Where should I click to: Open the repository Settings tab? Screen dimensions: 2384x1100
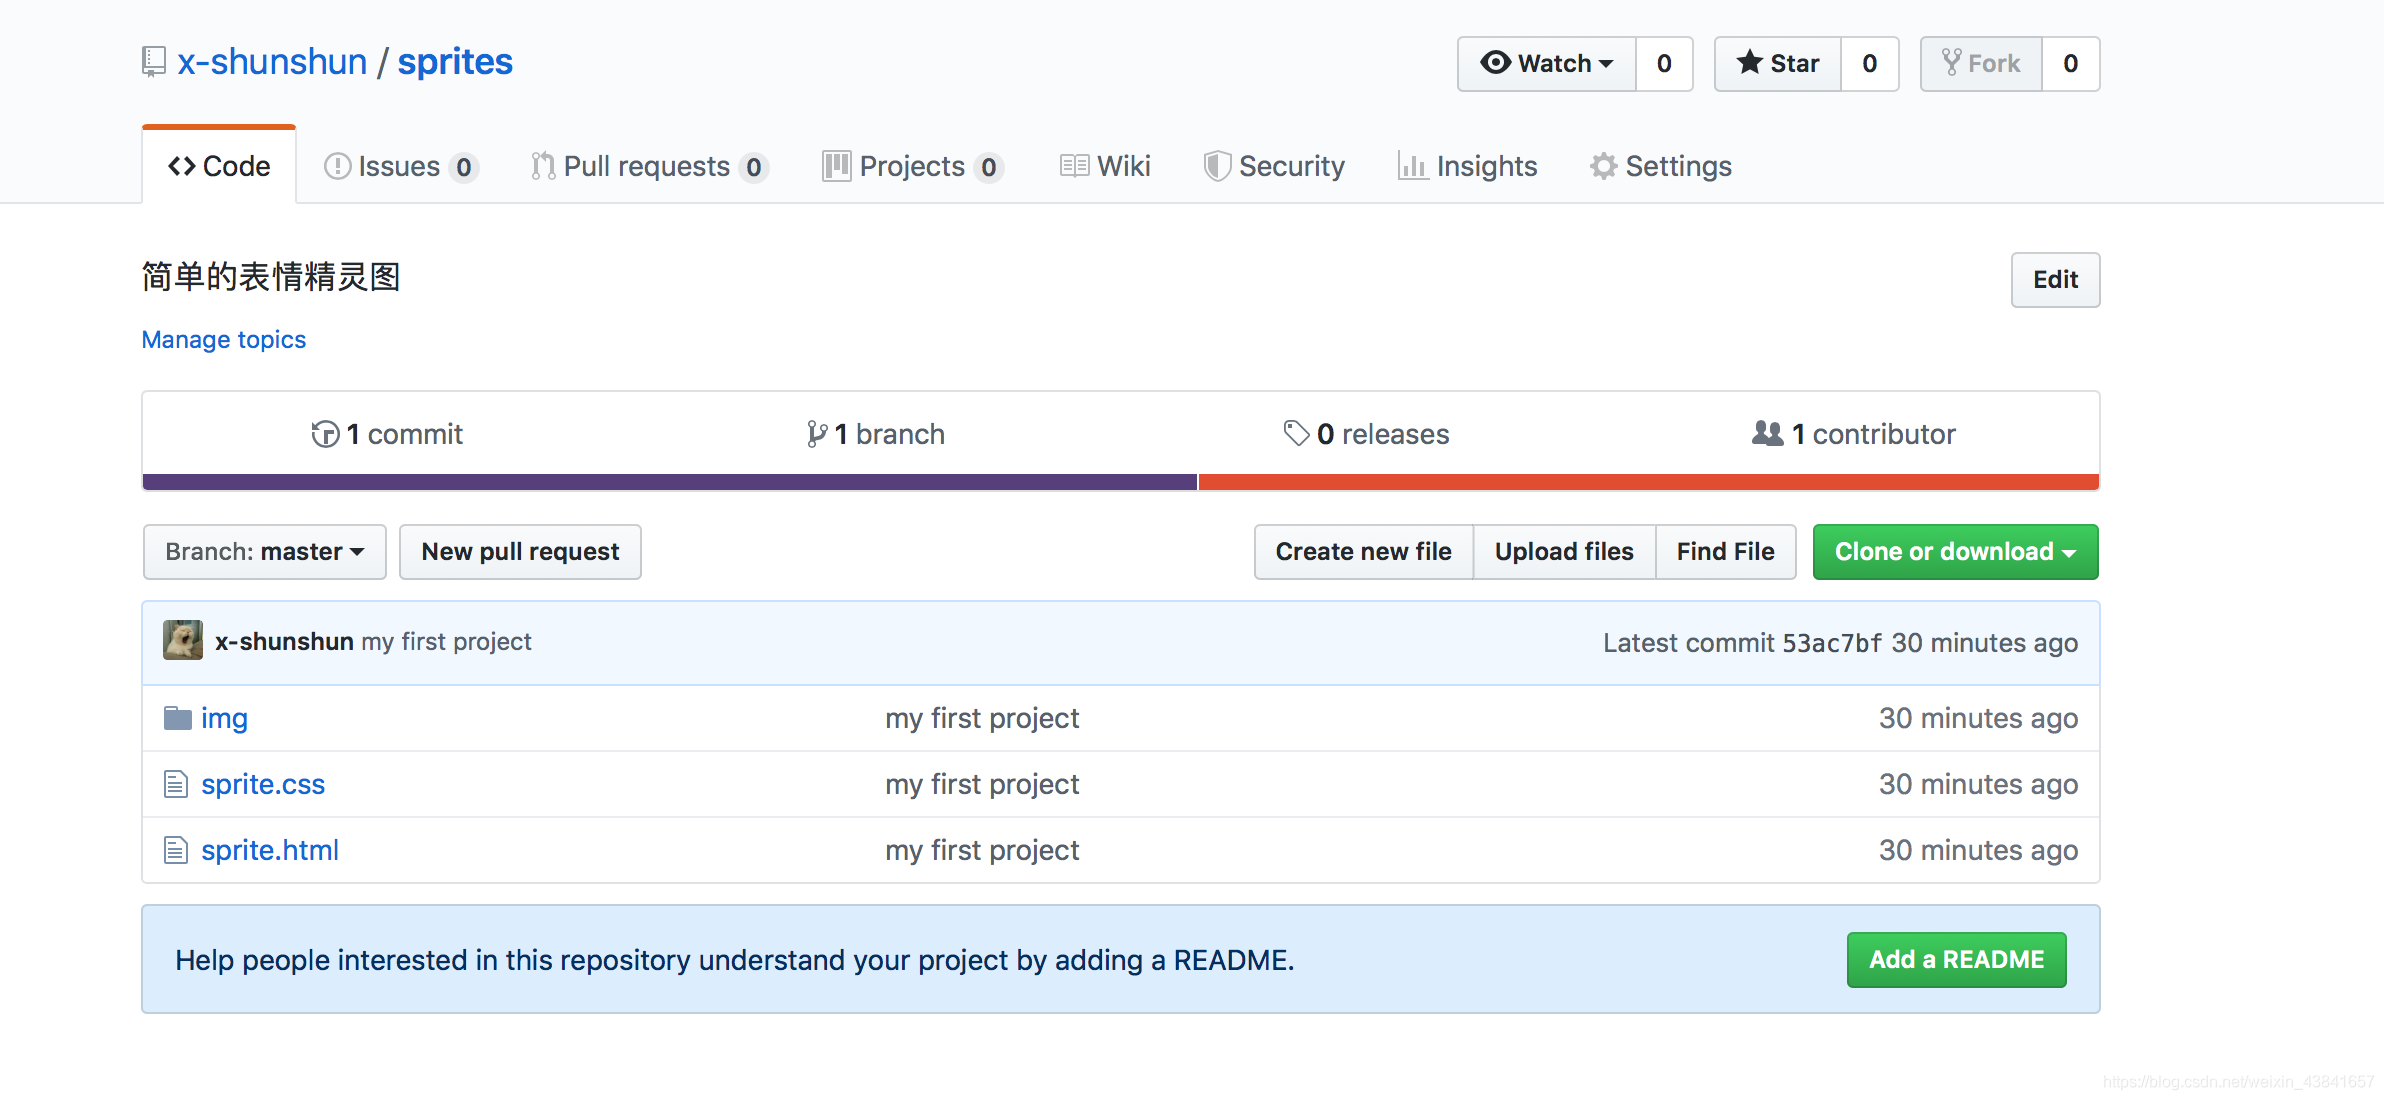coord(1661,166)
